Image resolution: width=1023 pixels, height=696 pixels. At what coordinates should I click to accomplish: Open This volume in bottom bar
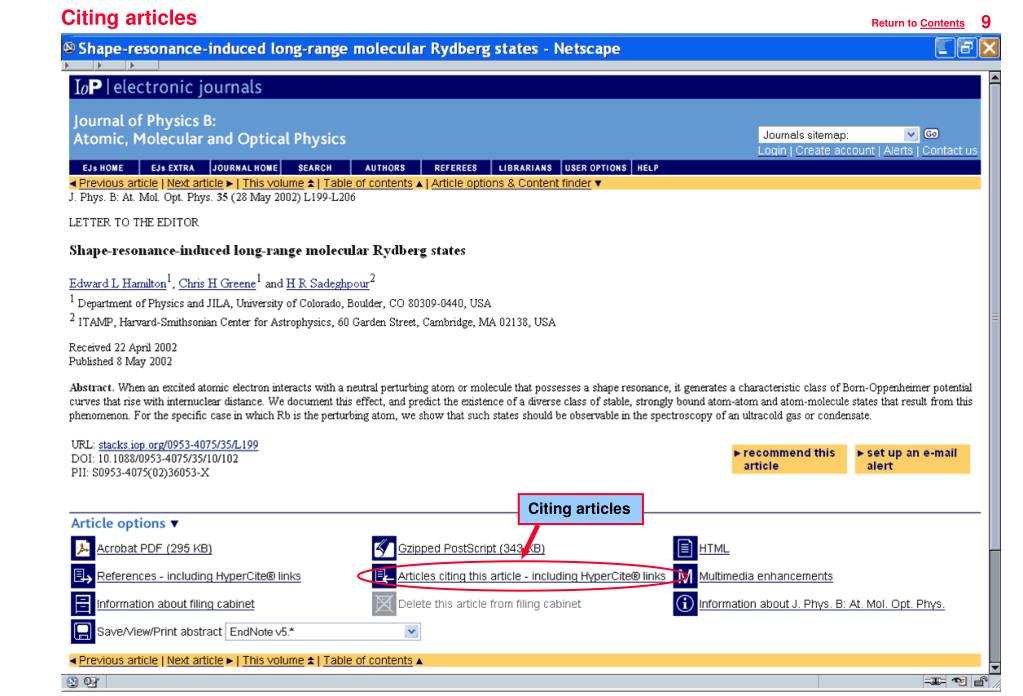click(x=273, y=660)
